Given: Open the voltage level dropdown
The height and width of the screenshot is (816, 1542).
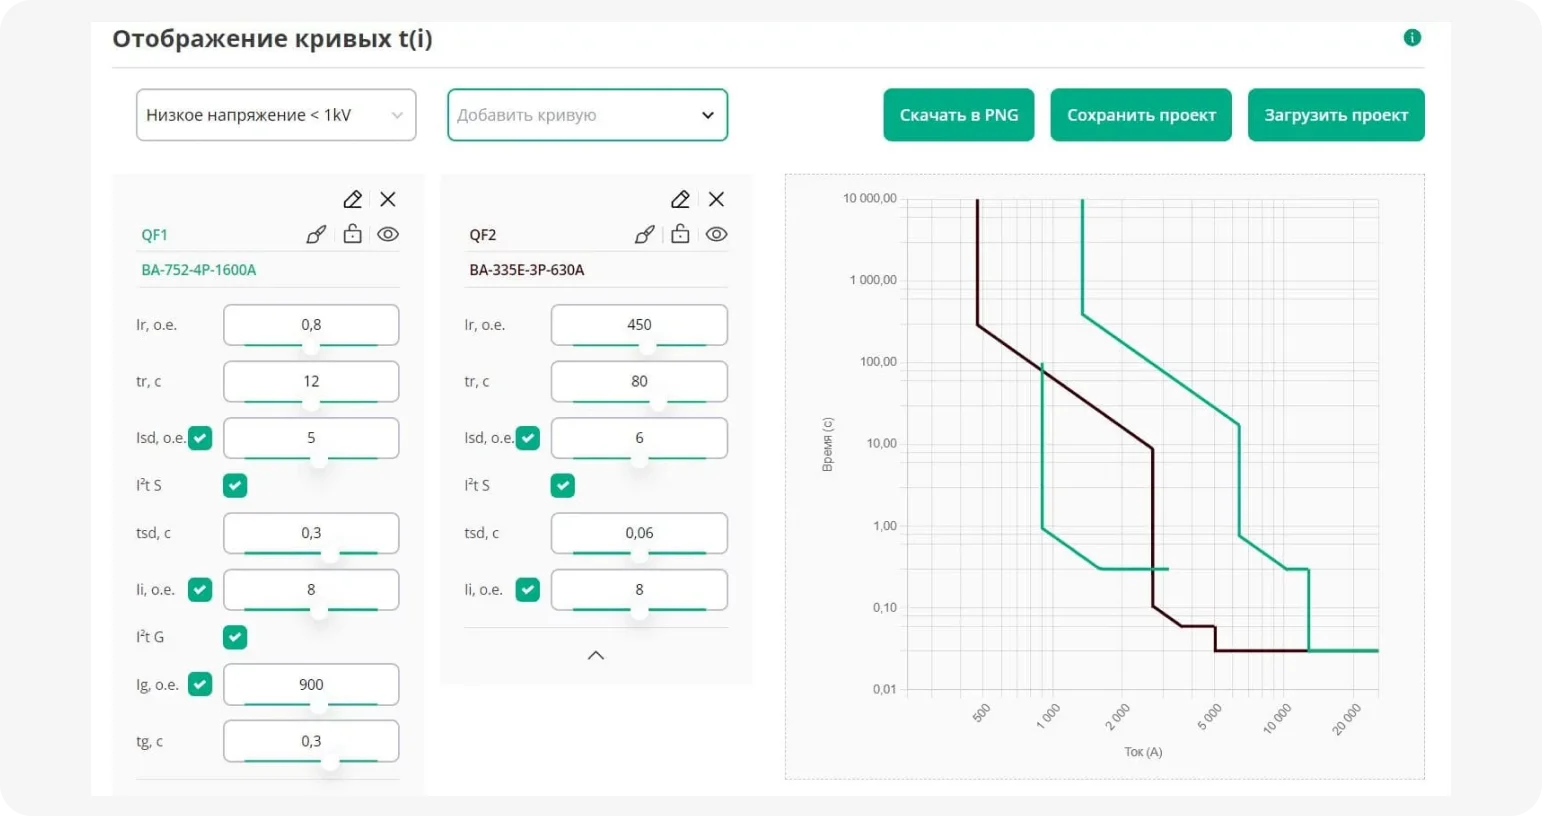Looking at the screenshot, I should click(x=276, y=115).
